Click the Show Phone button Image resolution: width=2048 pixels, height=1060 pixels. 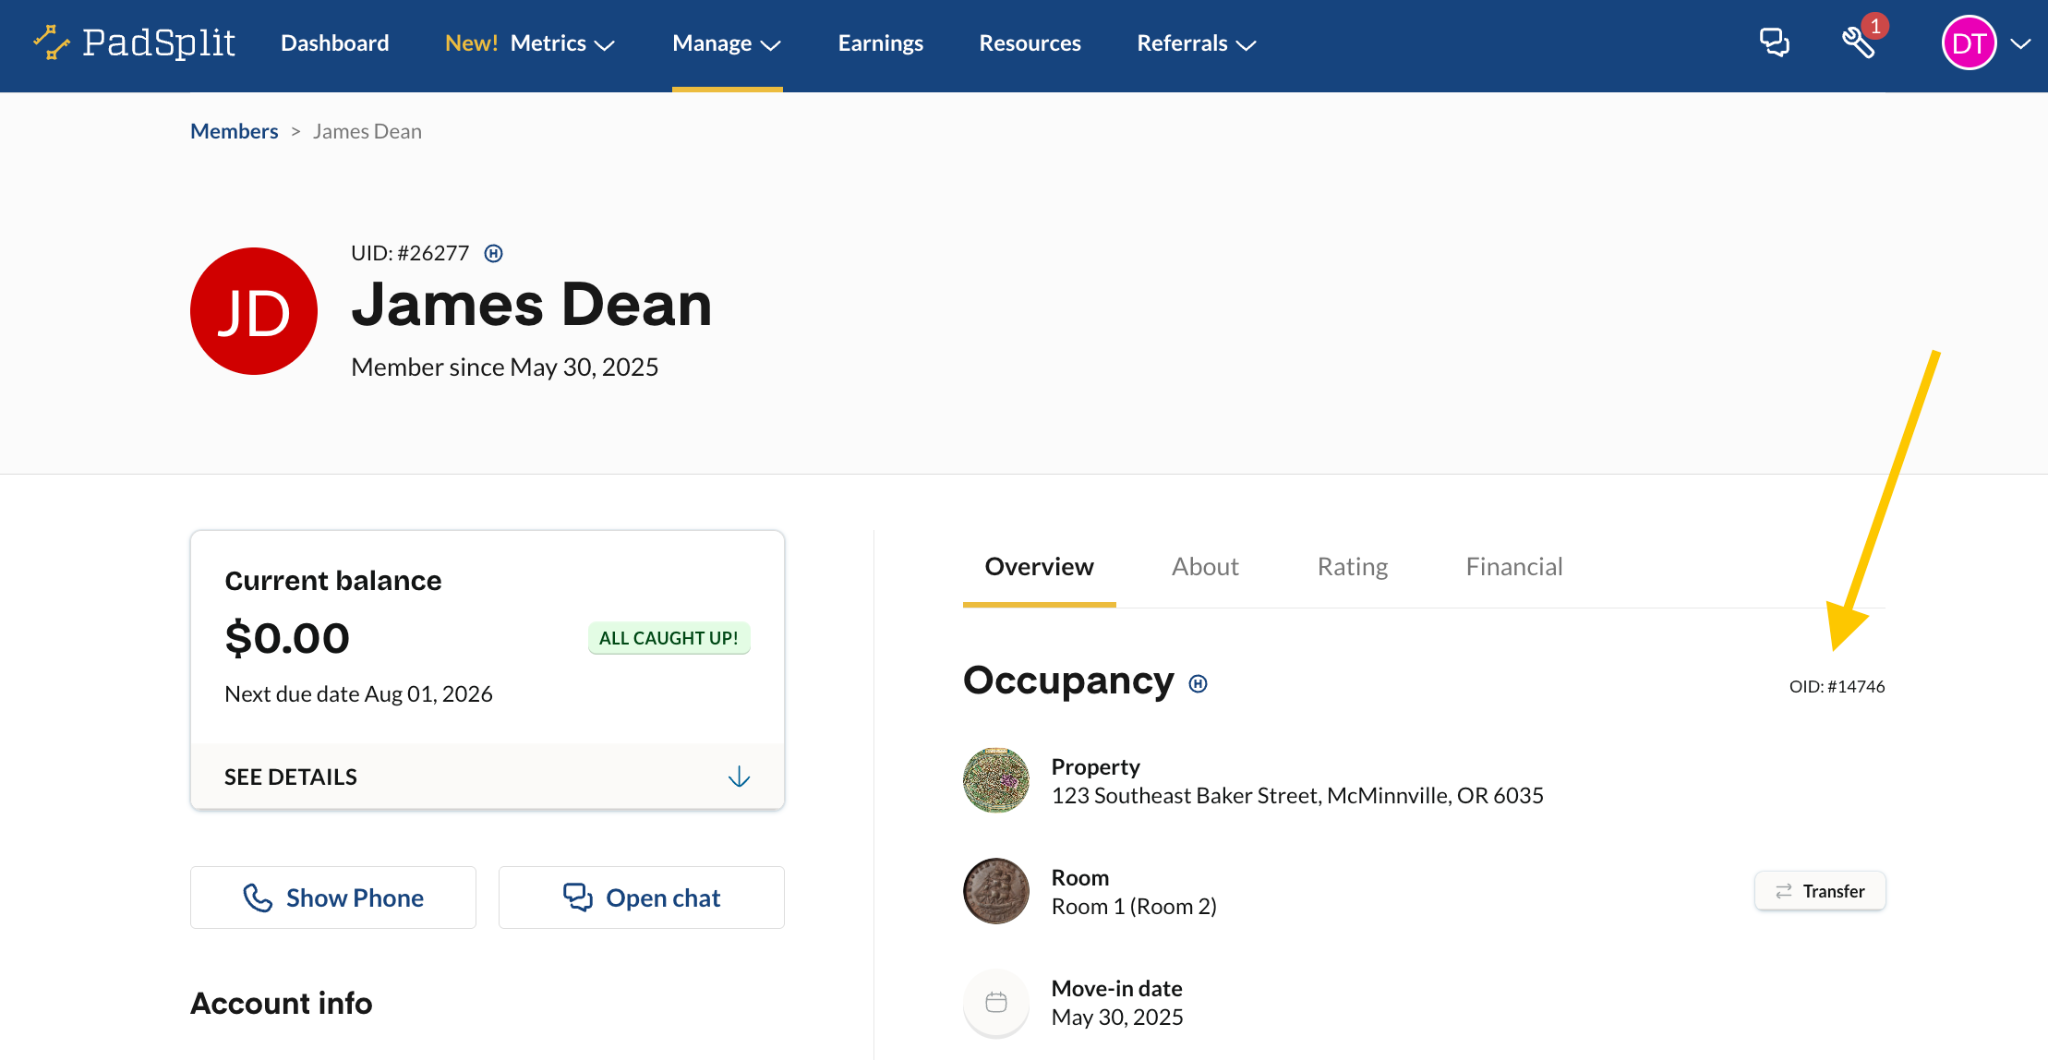pos(333,898)
